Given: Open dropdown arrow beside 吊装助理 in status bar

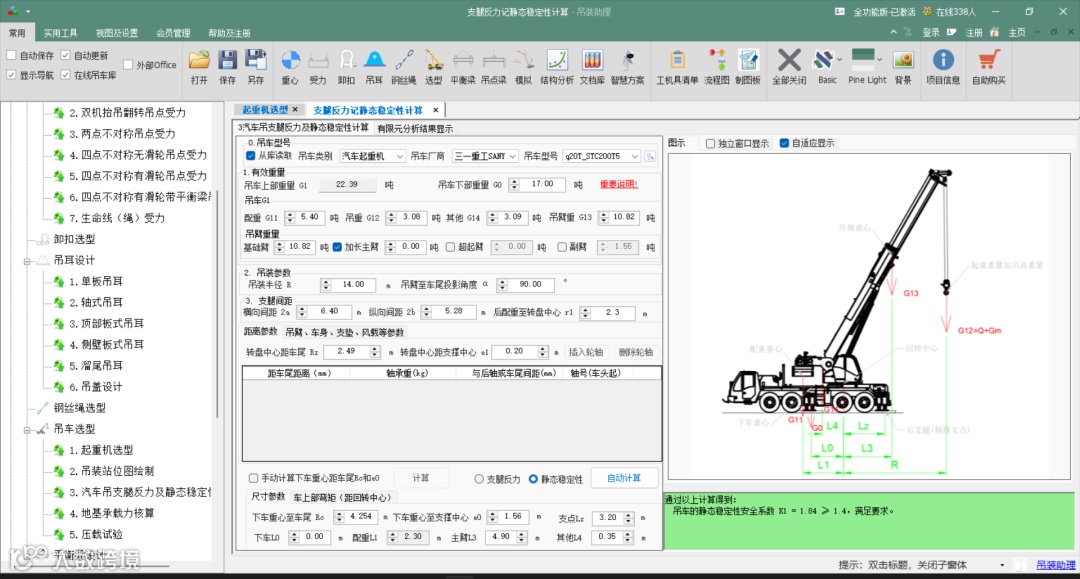Looking at the screenshot, I should 1001,565.
